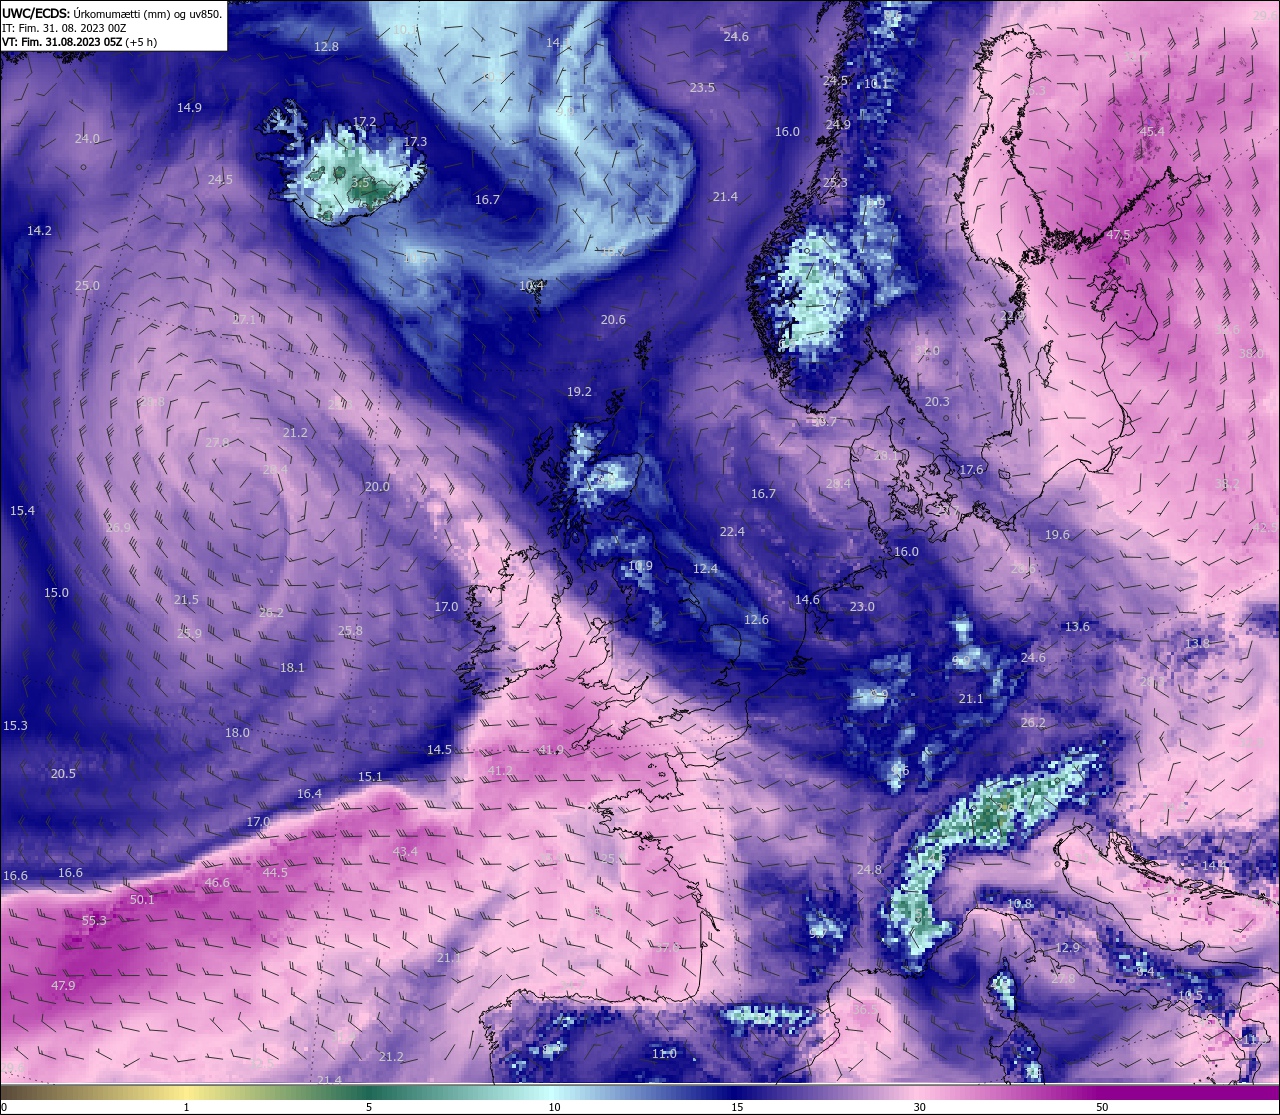Click the map value 20.6
Viewport: 1280px width, 1115px height.
[613, 320]
